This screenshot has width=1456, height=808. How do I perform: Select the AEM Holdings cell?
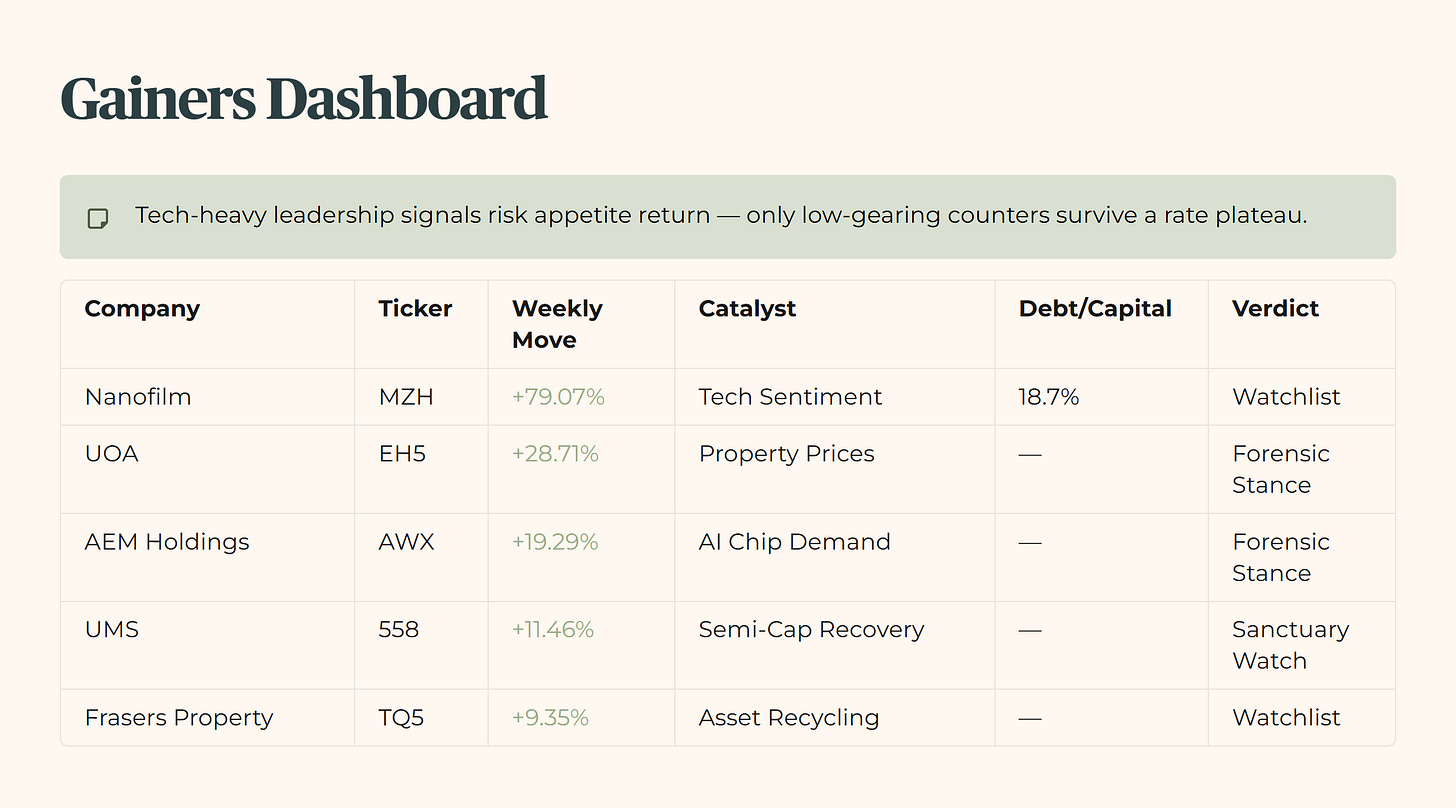point(167,542)
